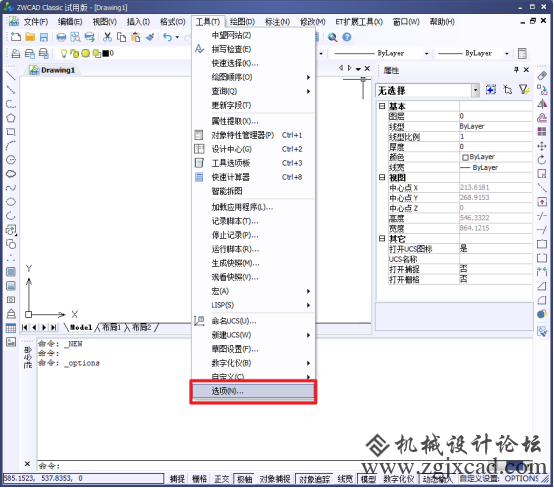
Task: Click the Select Objects icon in Properties panel
Action: [507, 90]
